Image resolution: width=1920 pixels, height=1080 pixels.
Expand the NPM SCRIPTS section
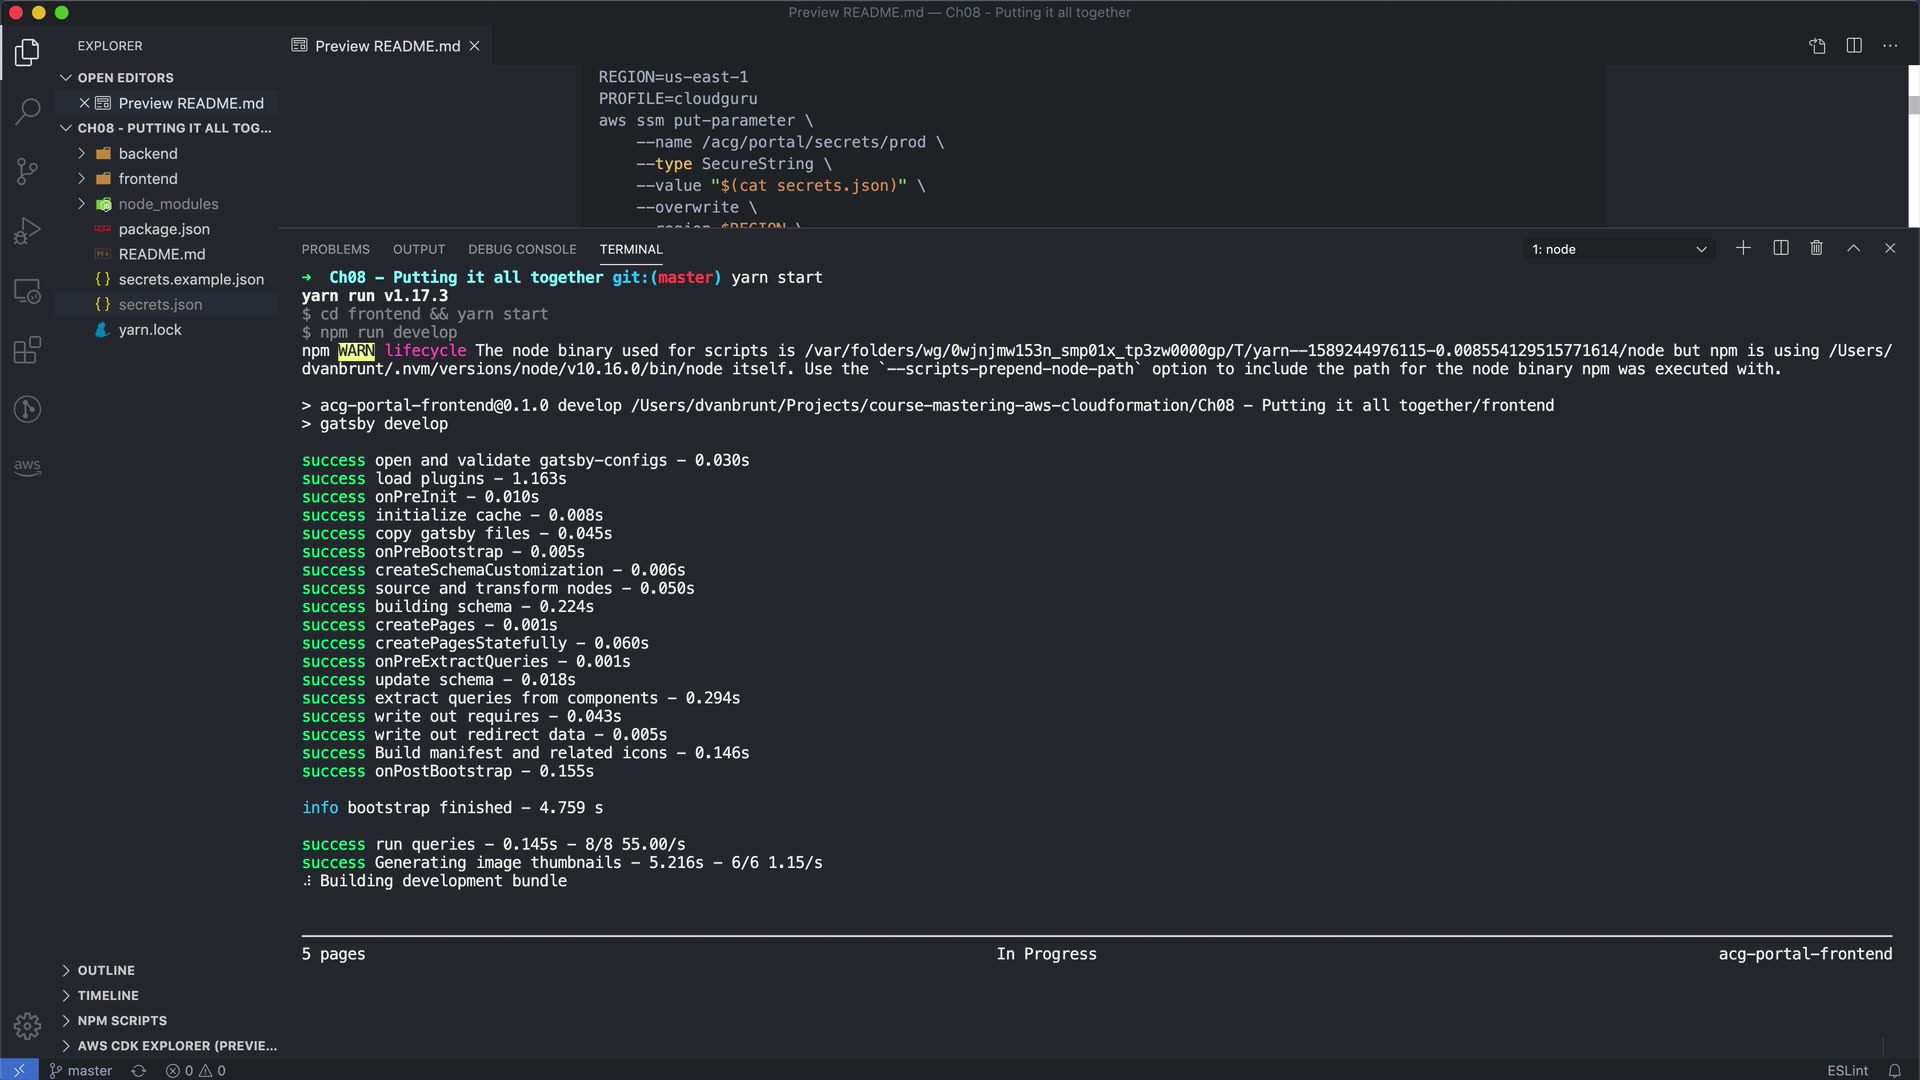[x=122, y=1020]
